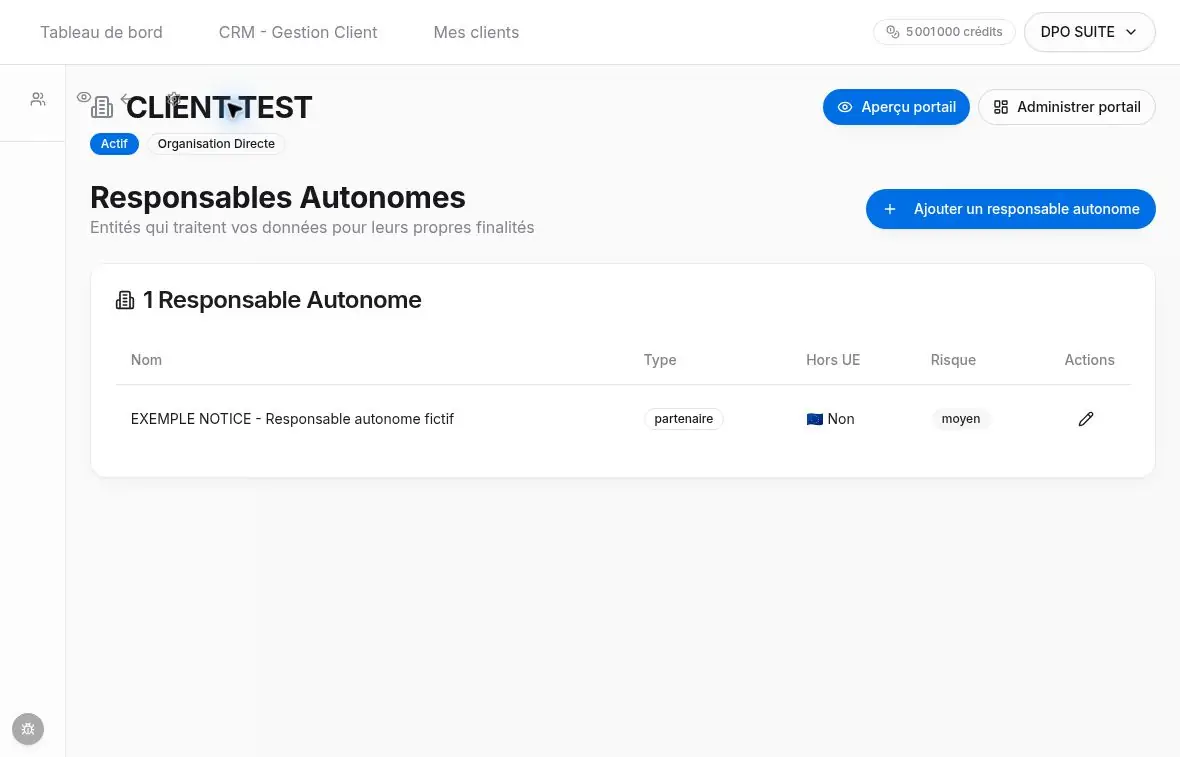Image resolution: width=1180 pixels, height=757 pixels.
Task: Open CRM - Gestion Client menu item
Action: click(x=298, y=32)
